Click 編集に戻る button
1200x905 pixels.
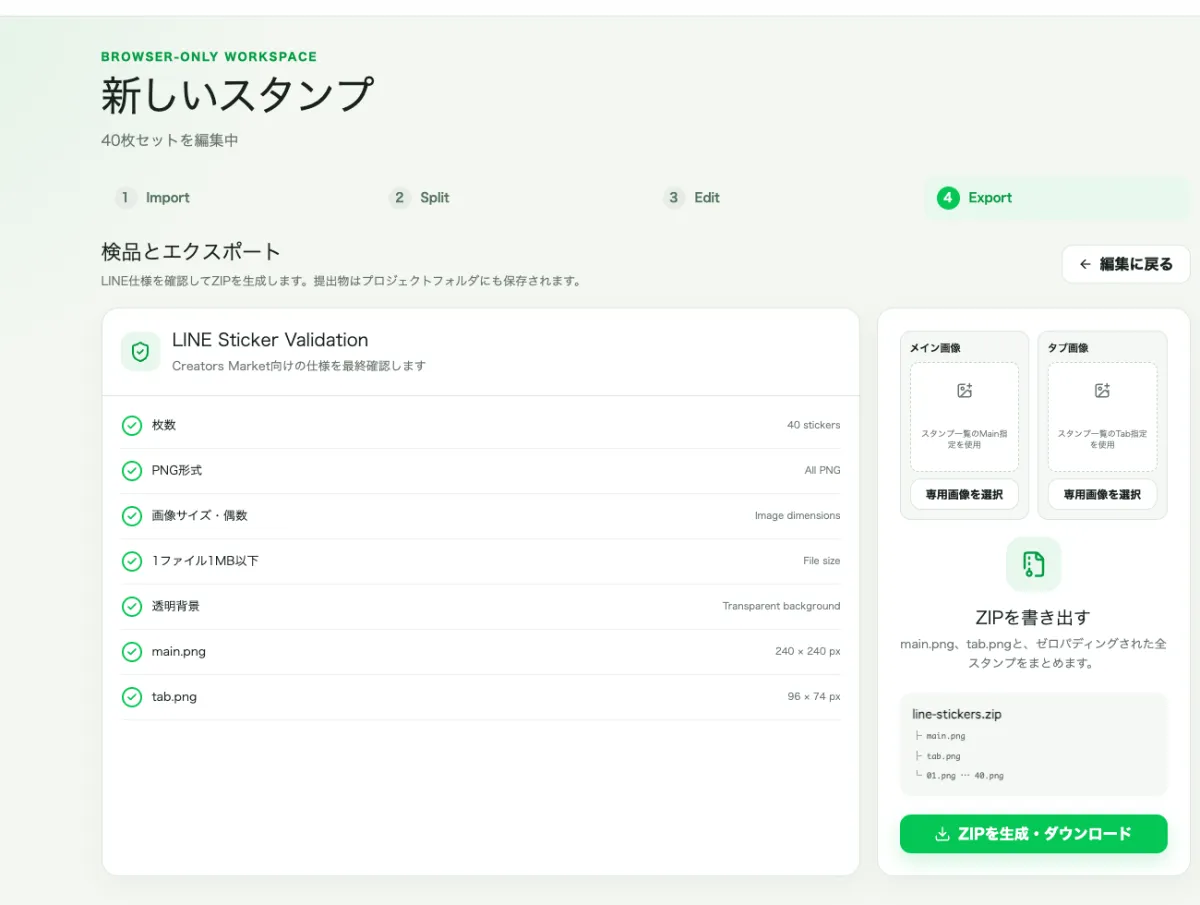[1126, 265]
